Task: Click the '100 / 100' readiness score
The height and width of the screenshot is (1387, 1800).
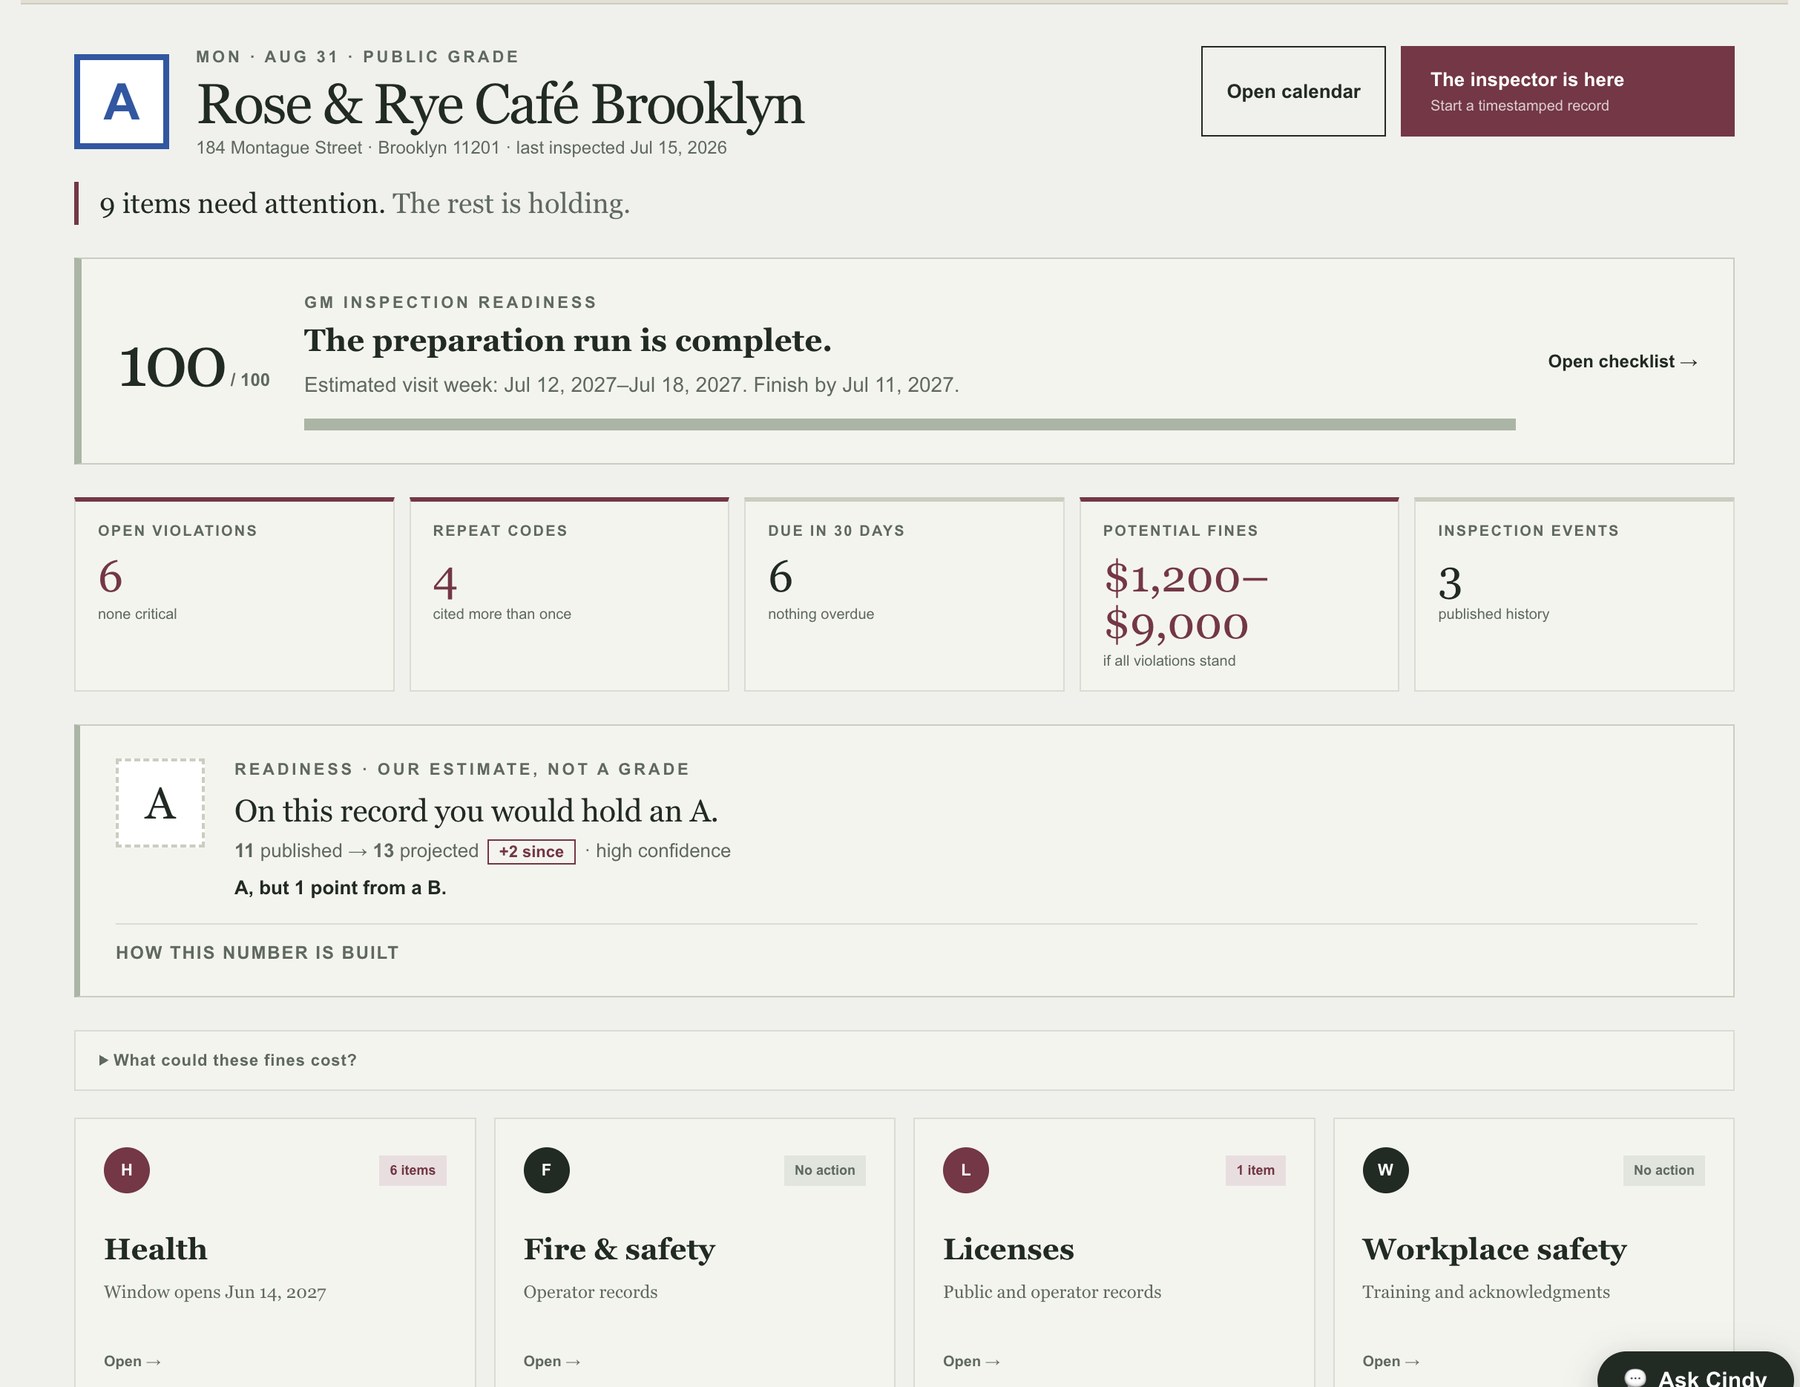Action: 194,367
